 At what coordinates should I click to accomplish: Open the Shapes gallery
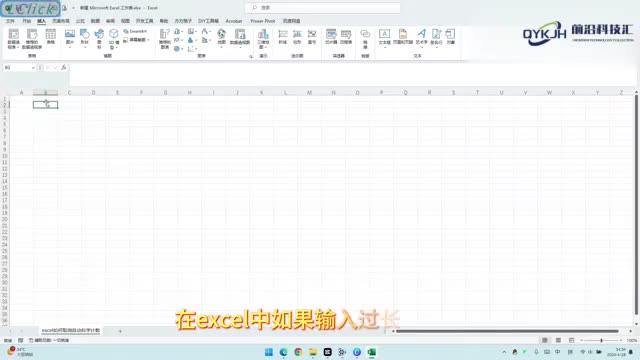84,38
